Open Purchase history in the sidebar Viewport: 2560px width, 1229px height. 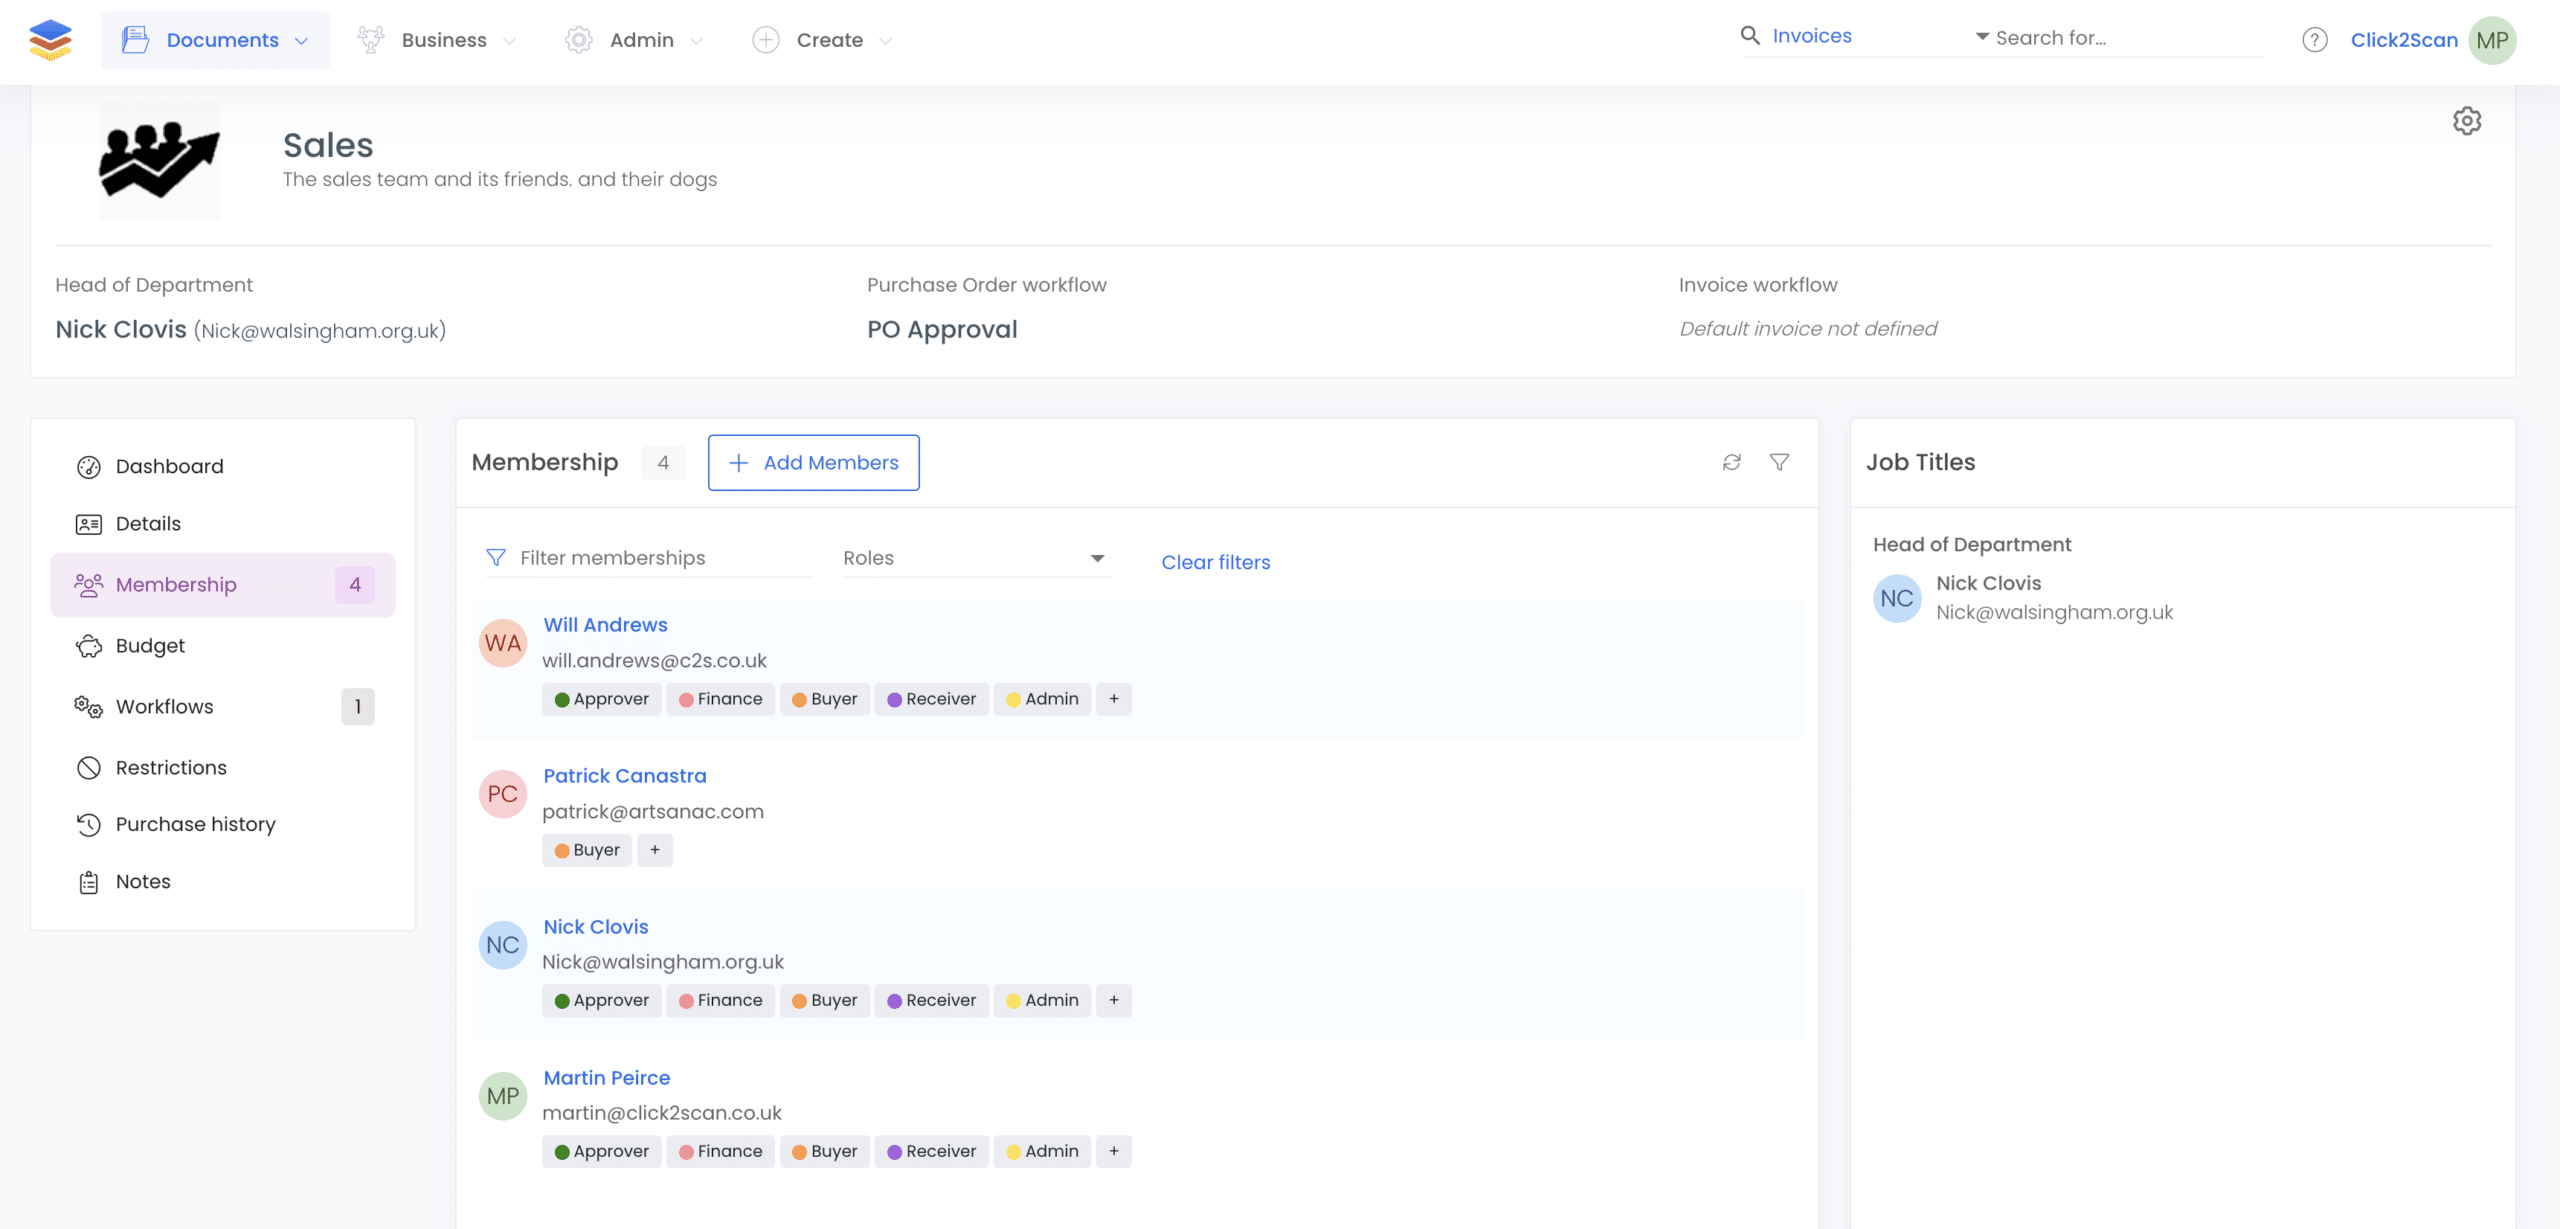[x=223, y=824]
